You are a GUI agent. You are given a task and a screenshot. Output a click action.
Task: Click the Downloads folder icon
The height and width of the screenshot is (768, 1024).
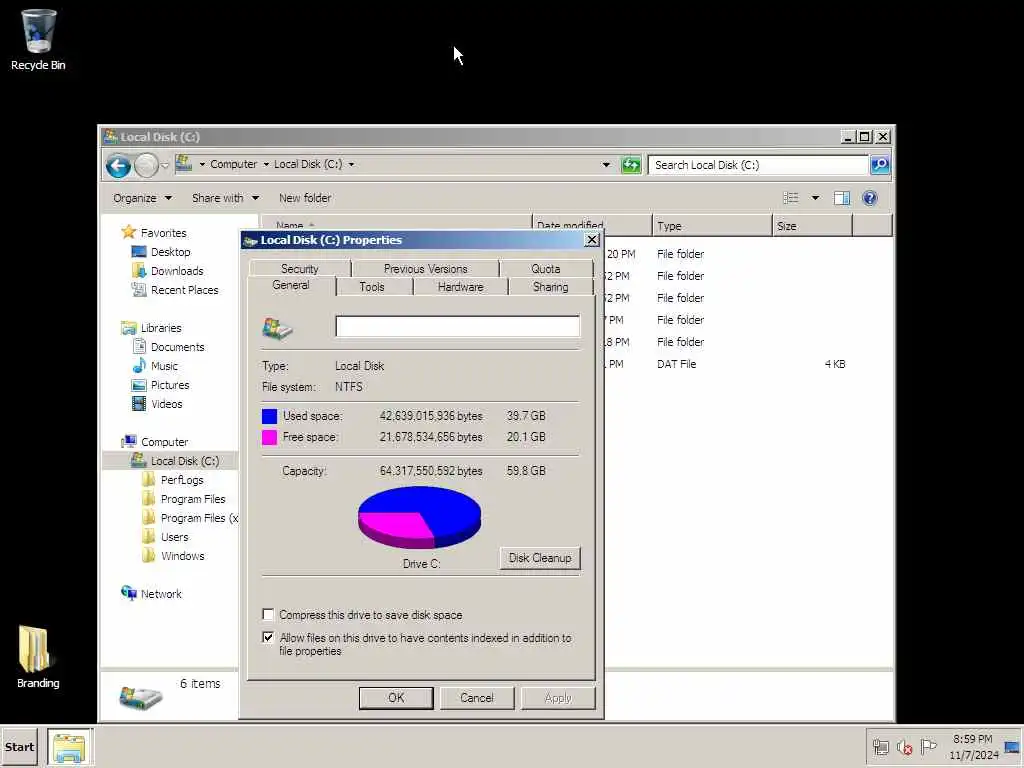(138, 270)
